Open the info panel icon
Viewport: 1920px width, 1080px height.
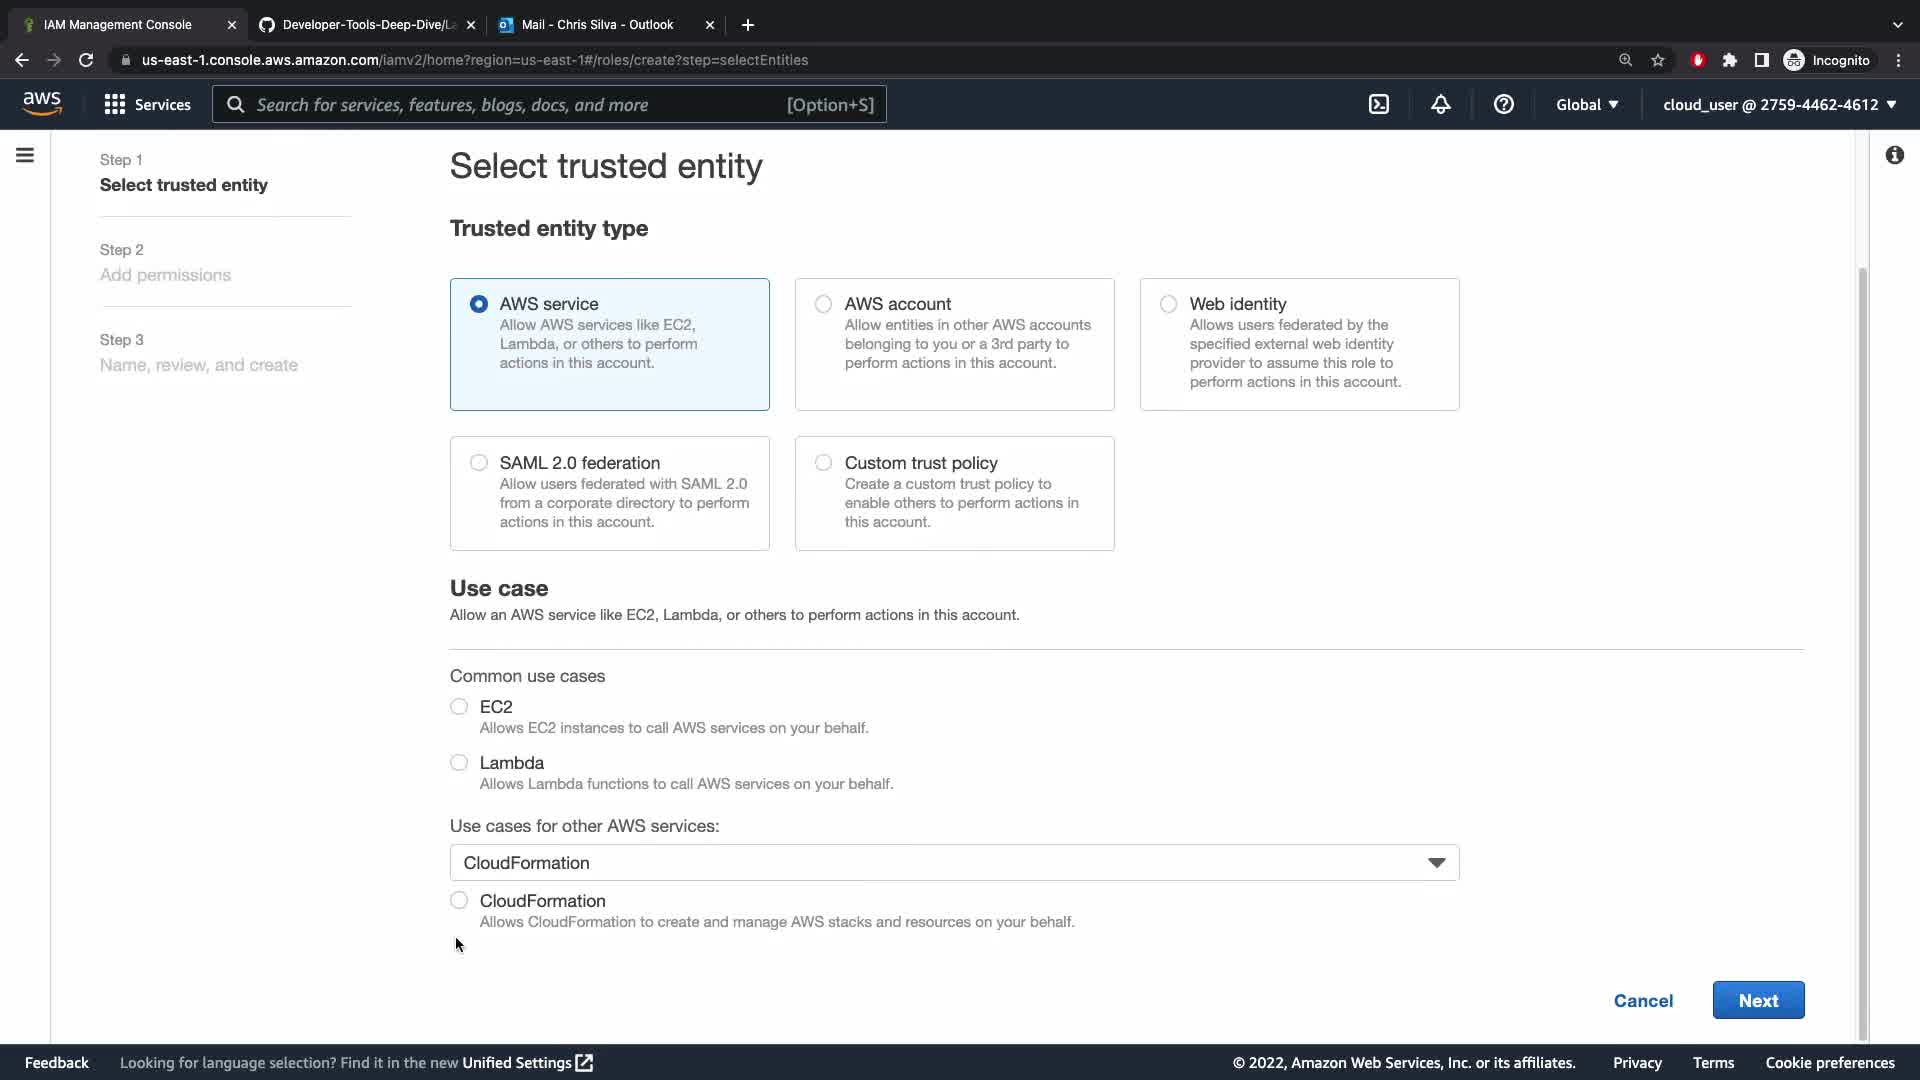point(1894,155)
